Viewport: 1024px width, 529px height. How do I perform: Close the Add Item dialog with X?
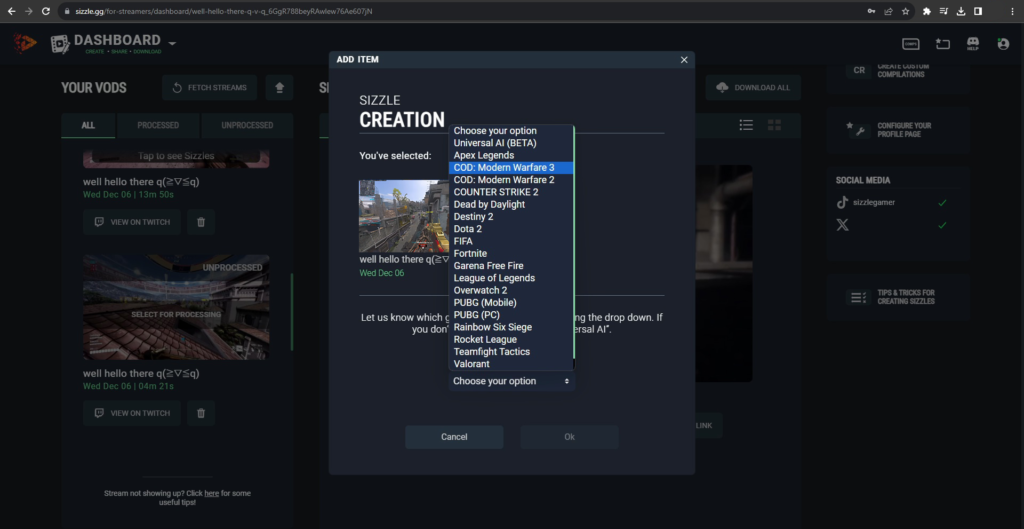tap(684, 60)
